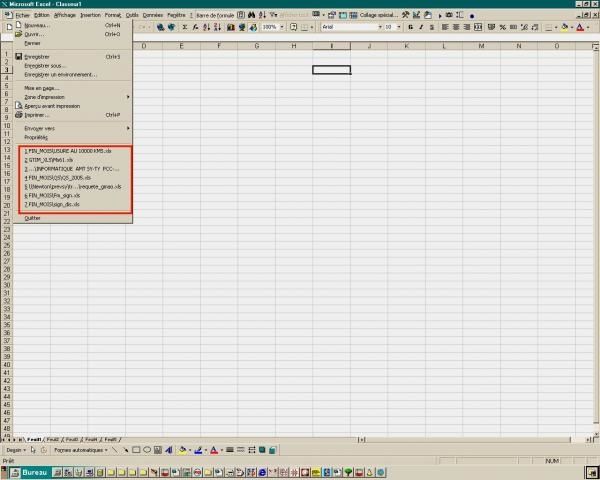Open the 'Formes automatiques' menu
This screenshot has width=600, height=480.
81,450
